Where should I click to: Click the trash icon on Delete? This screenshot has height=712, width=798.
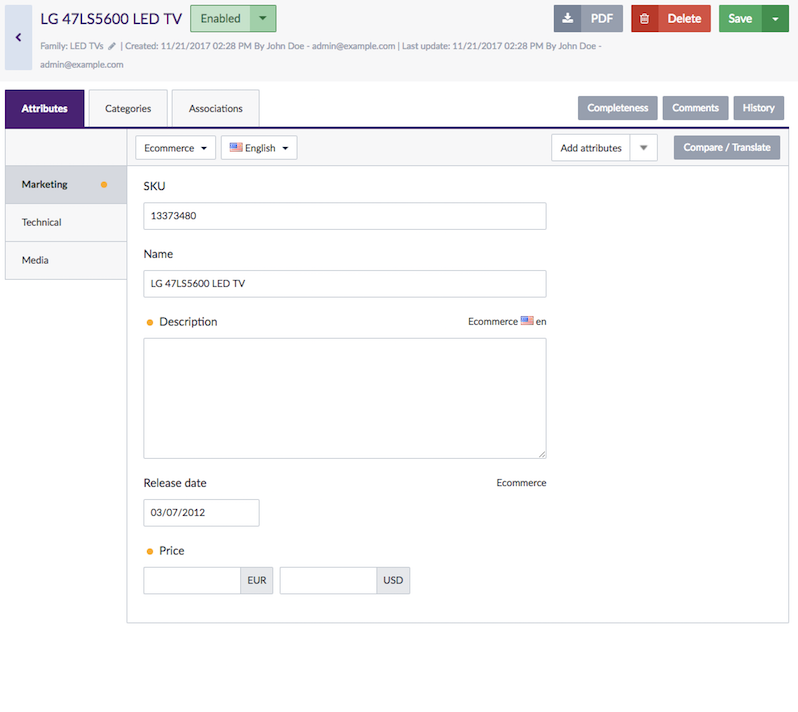pyautogui.click(x=645, y=18)
